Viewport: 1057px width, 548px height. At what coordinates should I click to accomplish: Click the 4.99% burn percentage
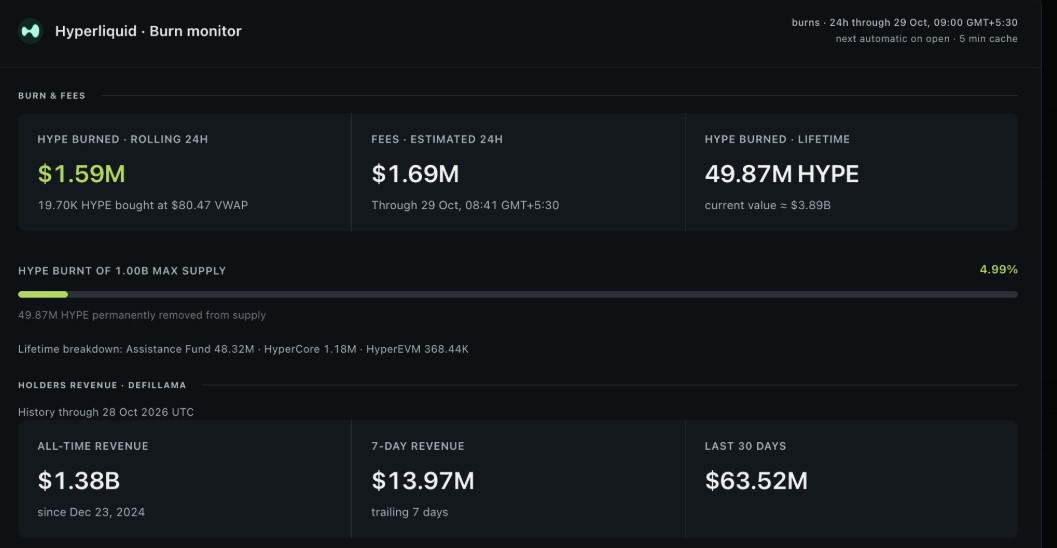tap(998, 270)
